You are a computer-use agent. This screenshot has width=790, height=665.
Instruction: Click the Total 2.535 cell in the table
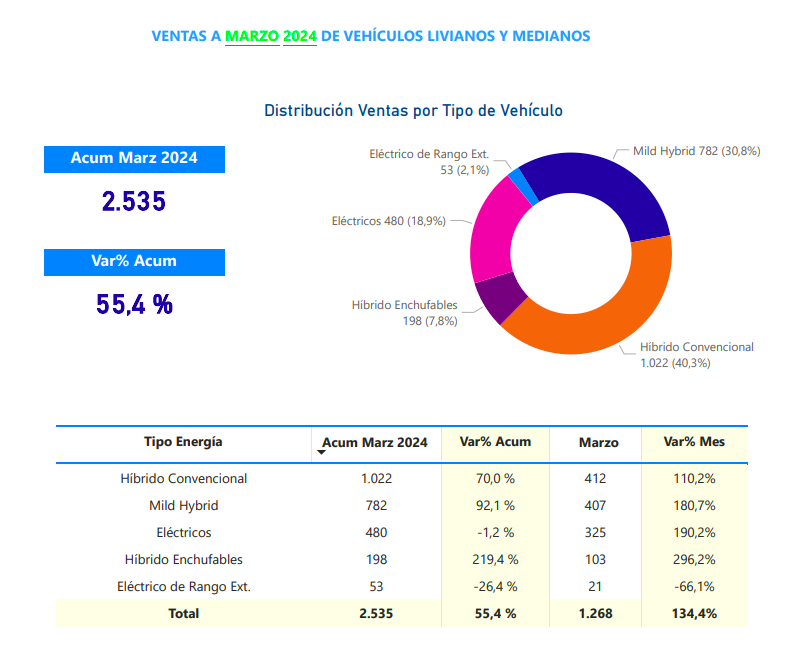(x=376, y=614)
